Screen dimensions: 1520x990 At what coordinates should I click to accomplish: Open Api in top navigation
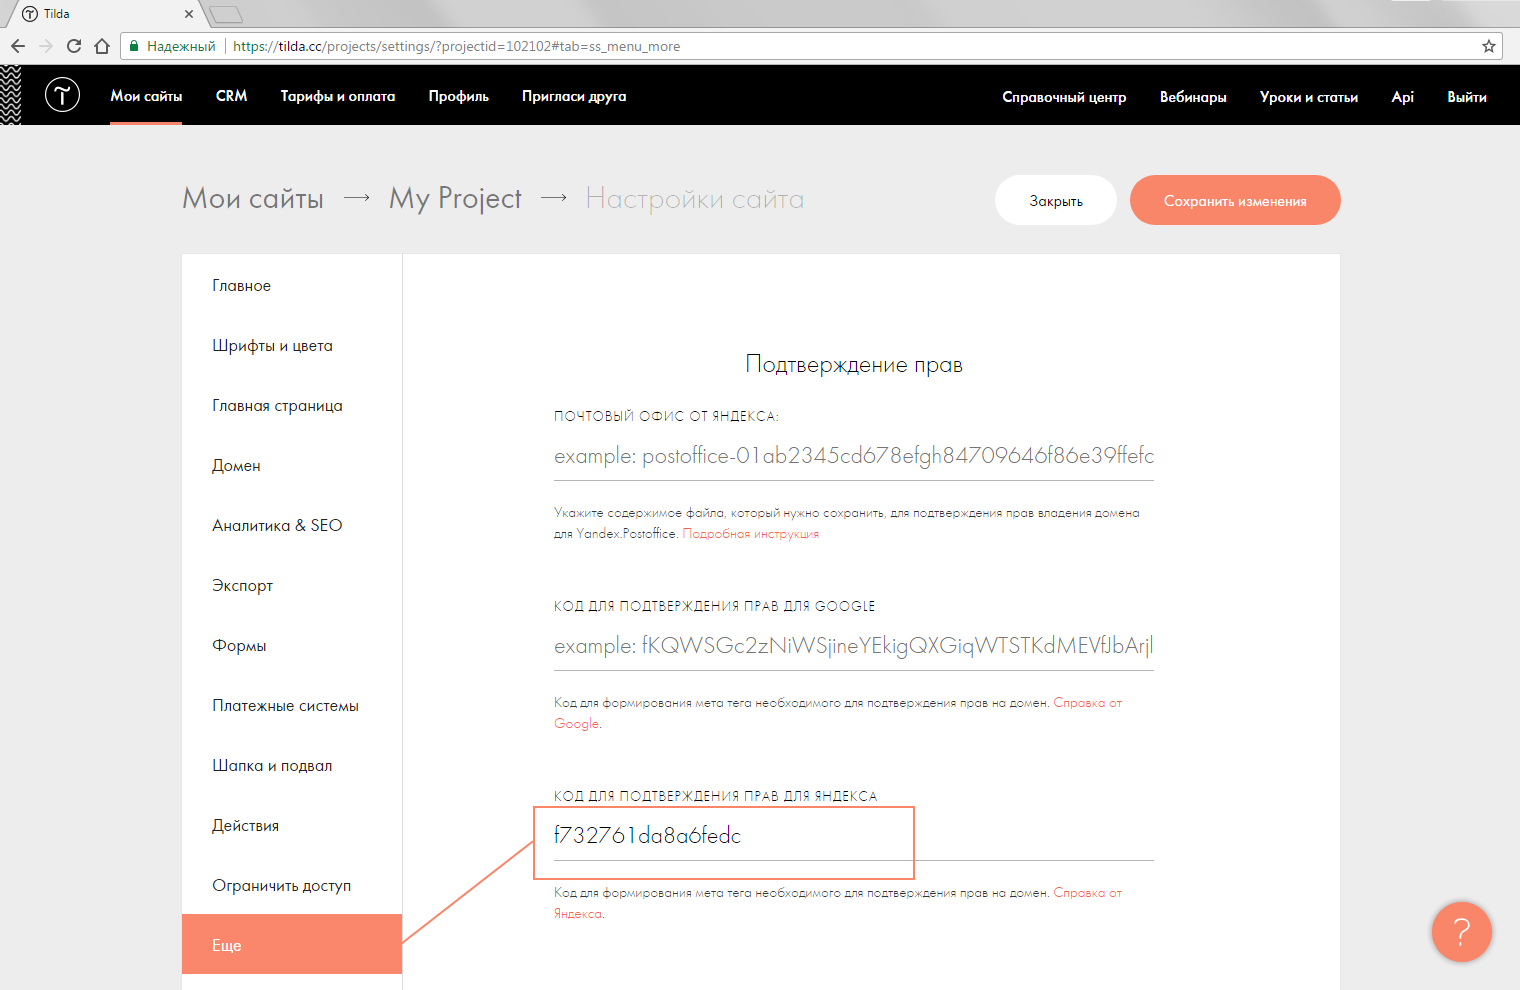[x=1403, y=97]
